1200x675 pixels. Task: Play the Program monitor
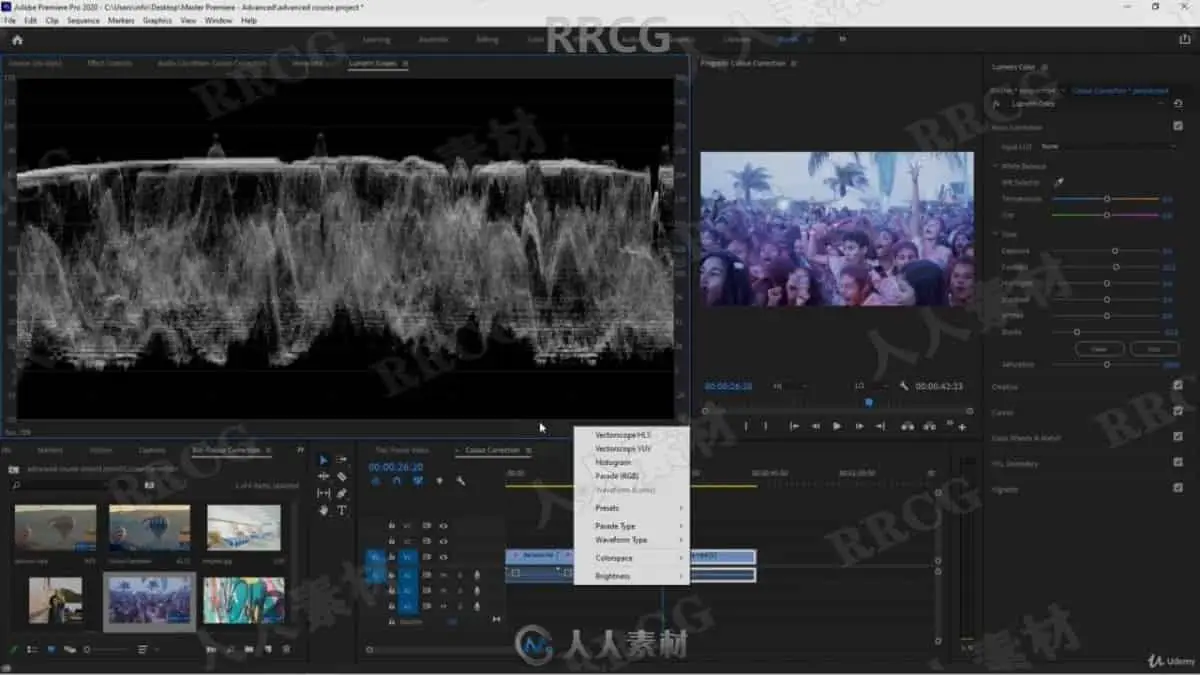click(x=837, y=426)
